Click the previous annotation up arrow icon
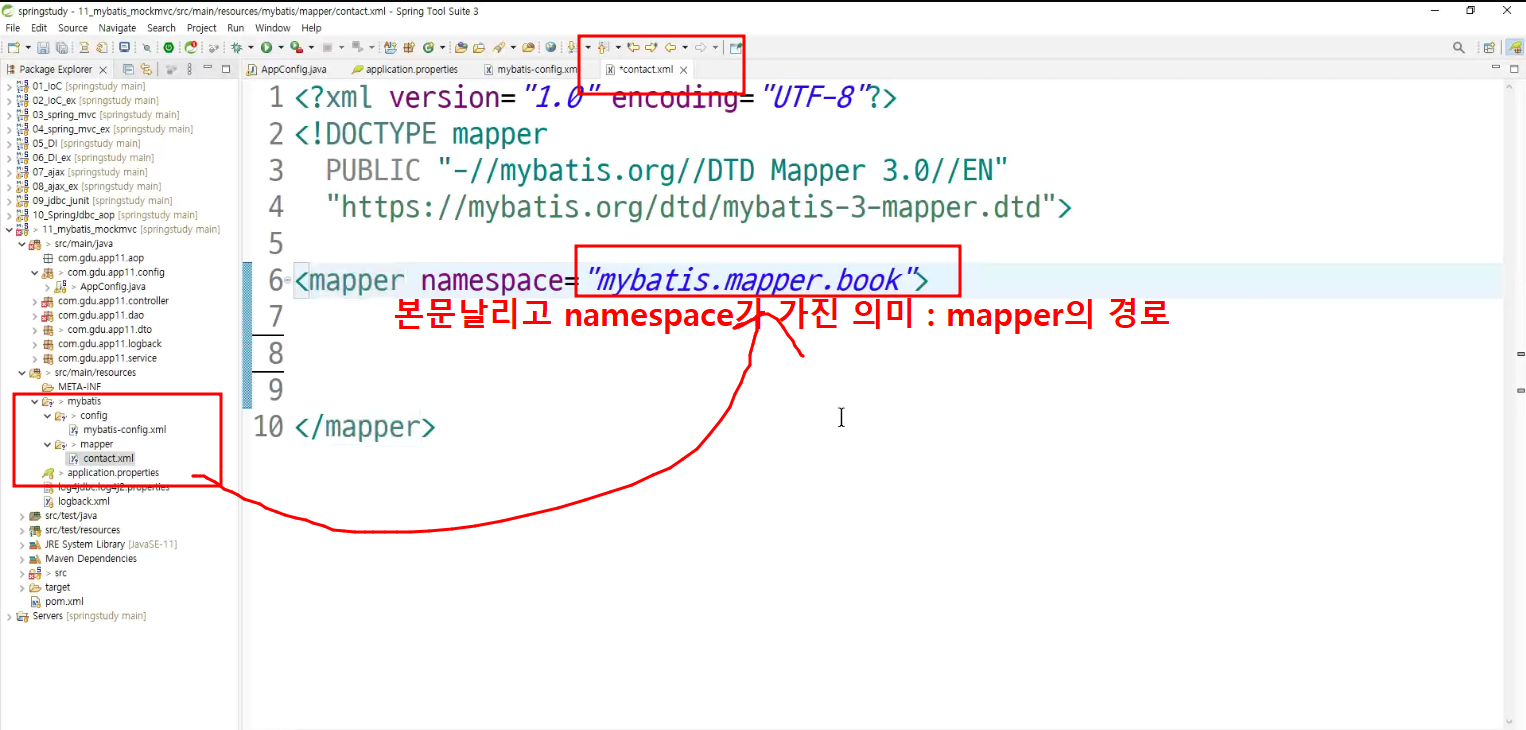 pos(604,47)
